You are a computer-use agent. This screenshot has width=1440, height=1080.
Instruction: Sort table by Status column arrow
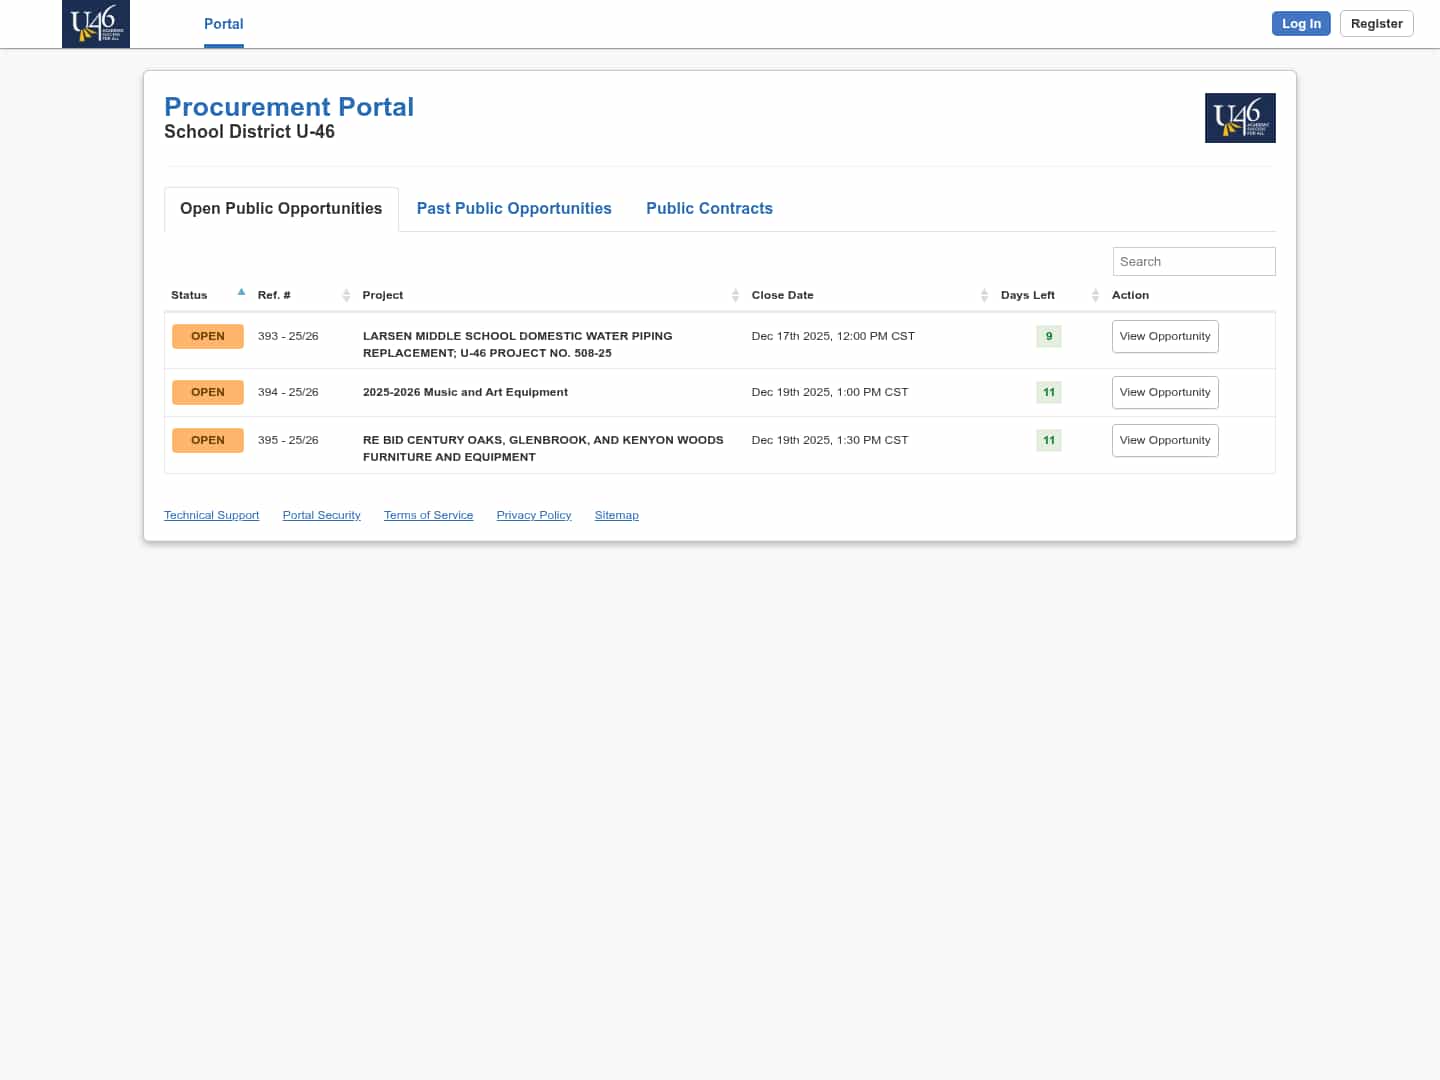click(x=241, y=293)
